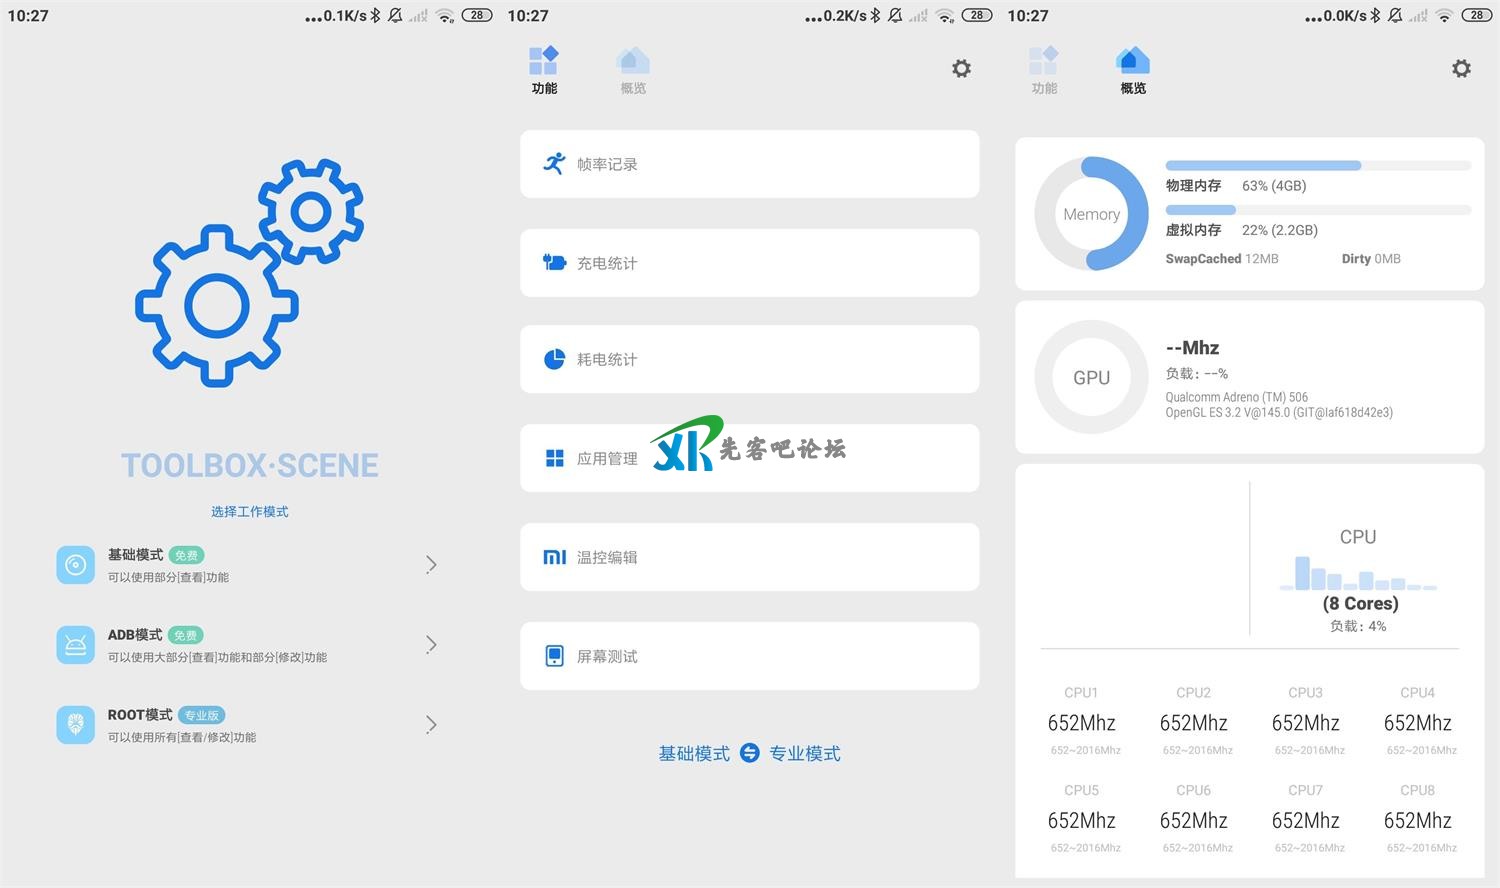Toggle the mode swap icon between 基础模式 and 专业模式
Screen dimensions: 1500x888
click(749, 753)
